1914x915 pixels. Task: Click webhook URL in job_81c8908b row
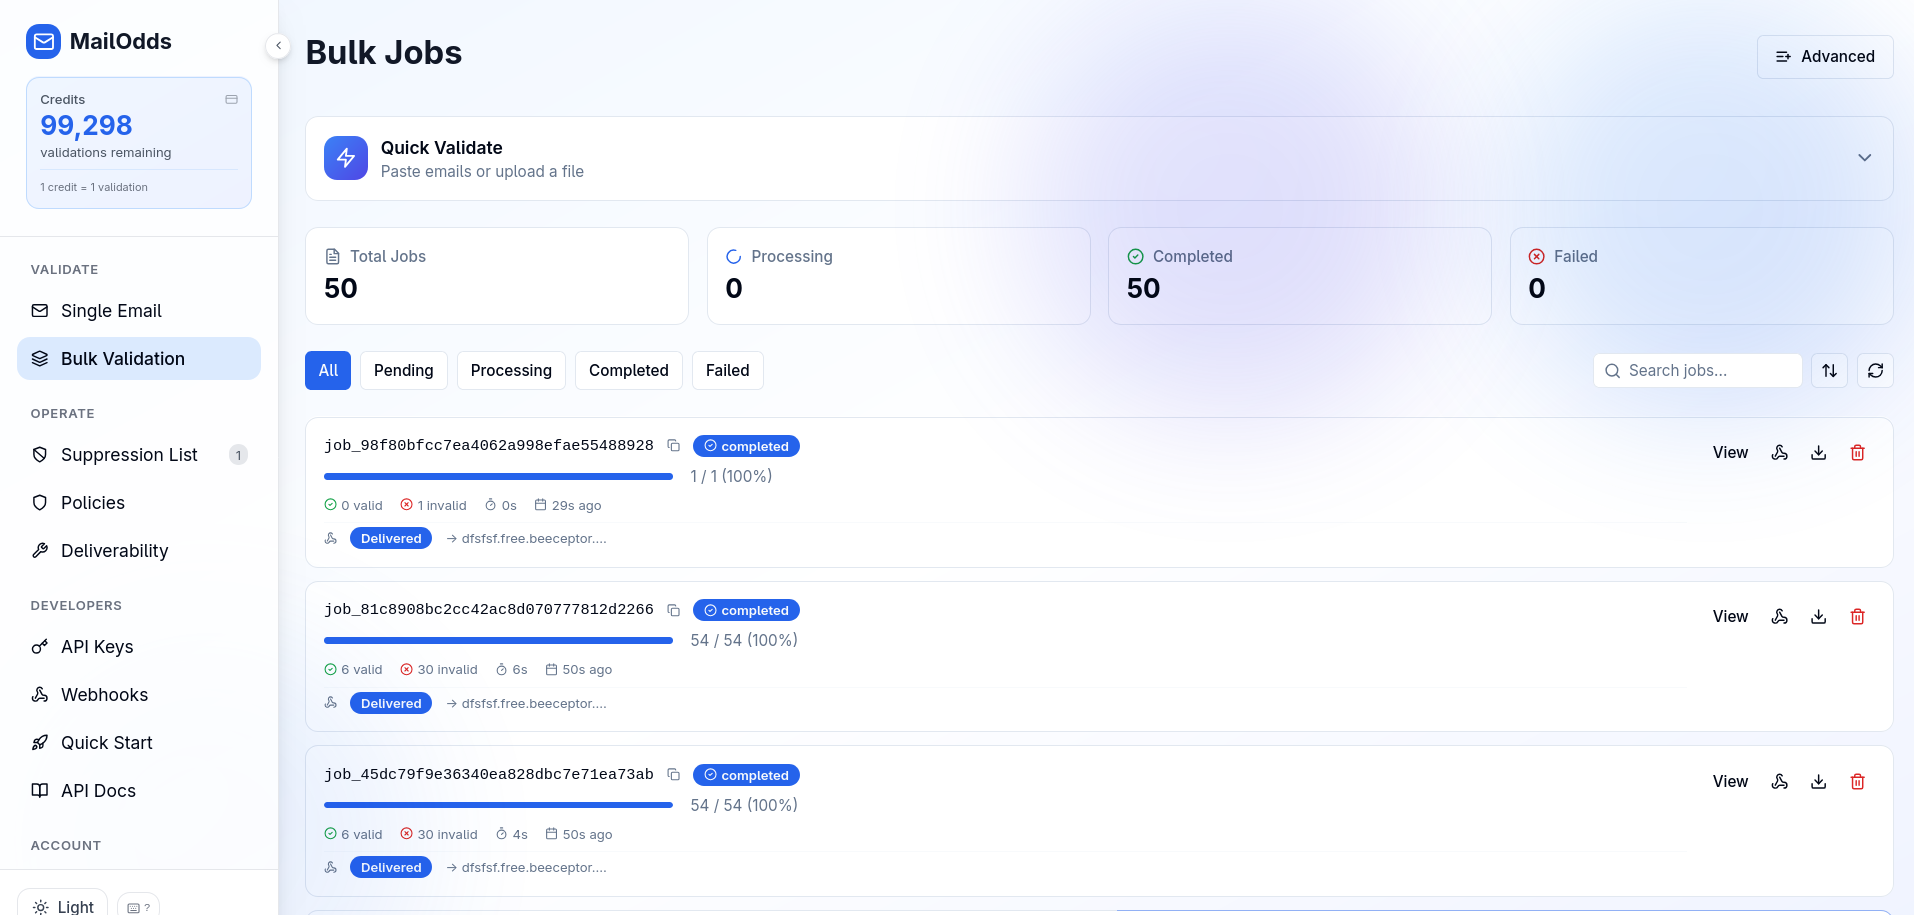(534, 704)
